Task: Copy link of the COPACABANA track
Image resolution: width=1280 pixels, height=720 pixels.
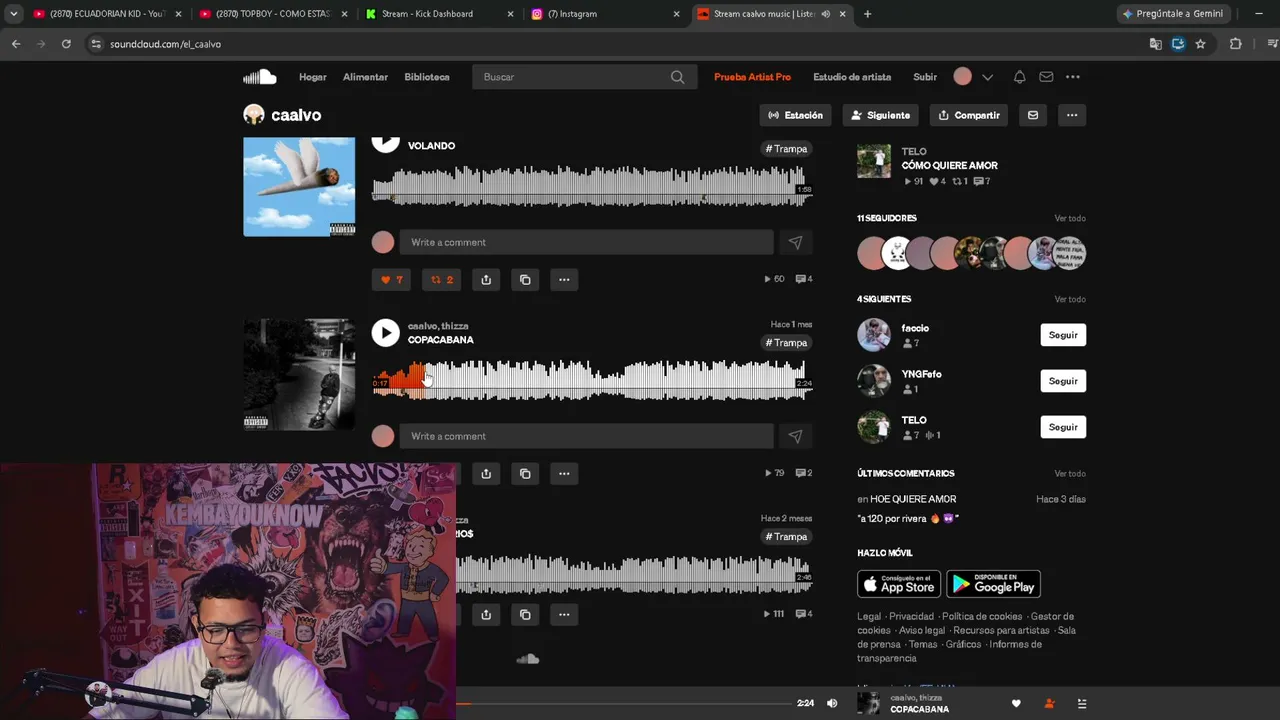Action: (525, 473)
